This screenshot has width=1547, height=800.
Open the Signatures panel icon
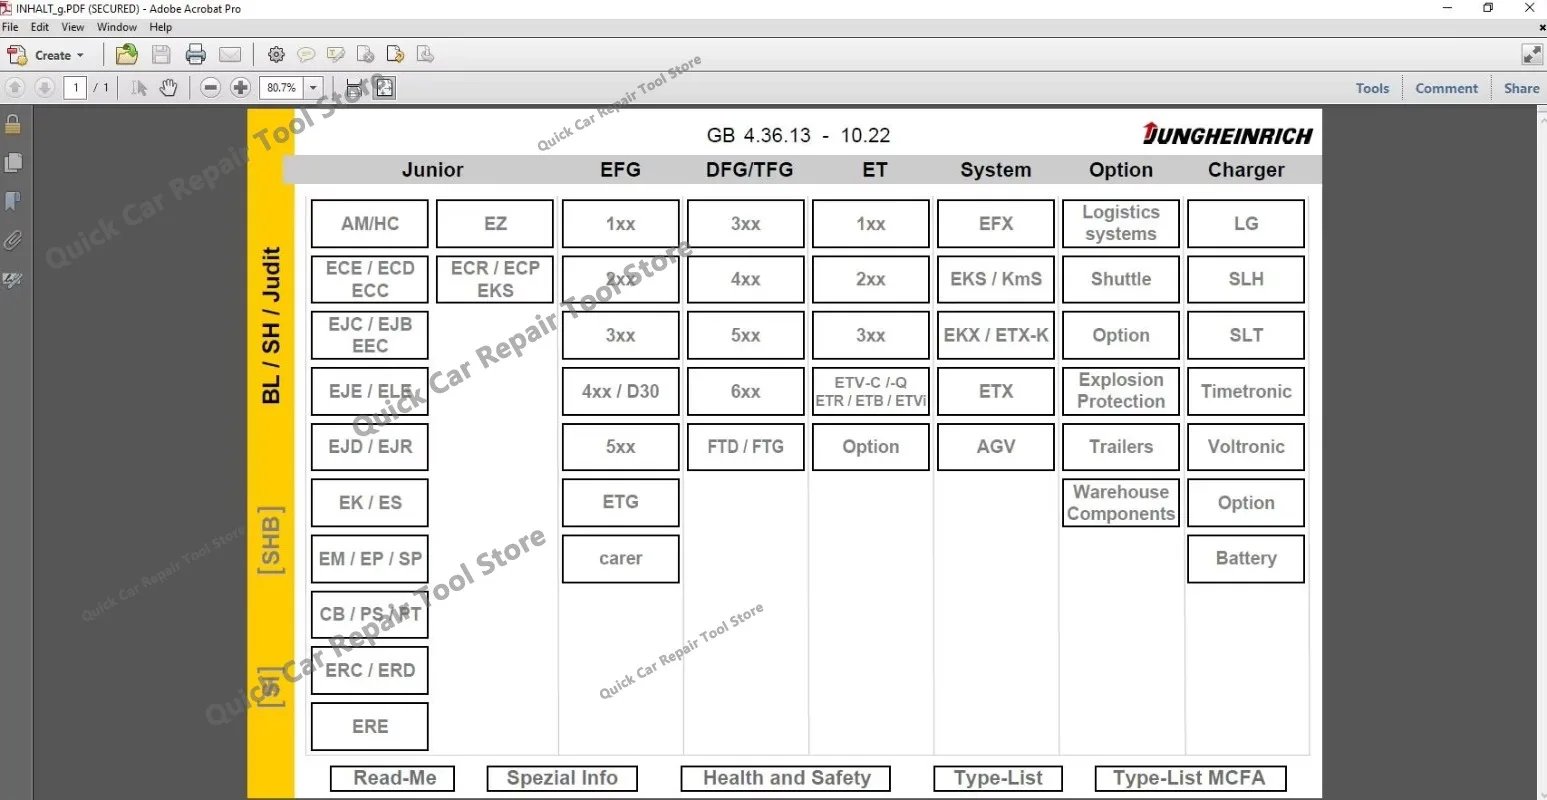(13, 281)
